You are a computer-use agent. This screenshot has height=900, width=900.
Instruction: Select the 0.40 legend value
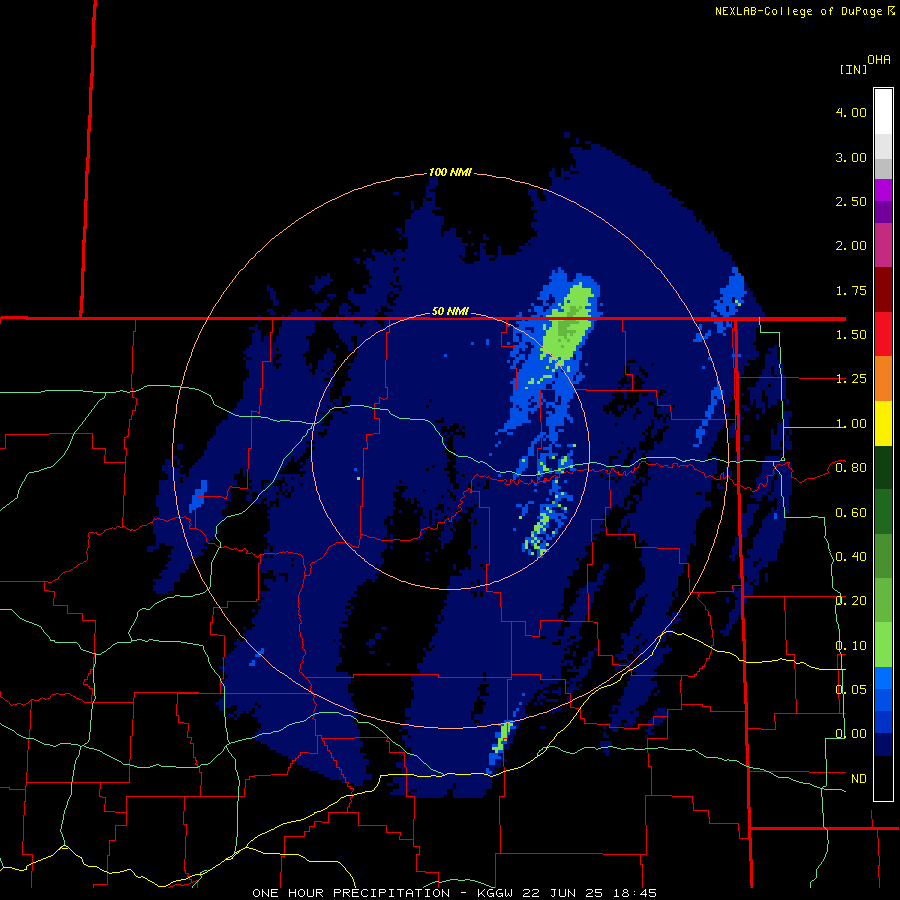click(x=851, y=557)
